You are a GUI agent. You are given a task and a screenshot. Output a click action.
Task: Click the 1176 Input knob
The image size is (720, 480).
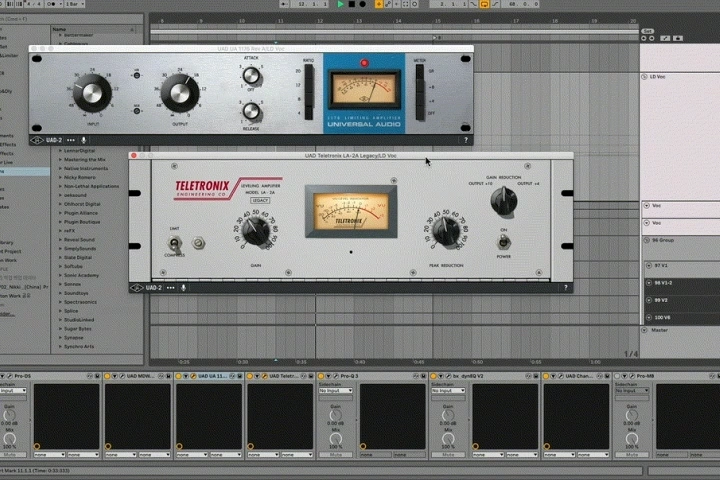click(92, 93)
